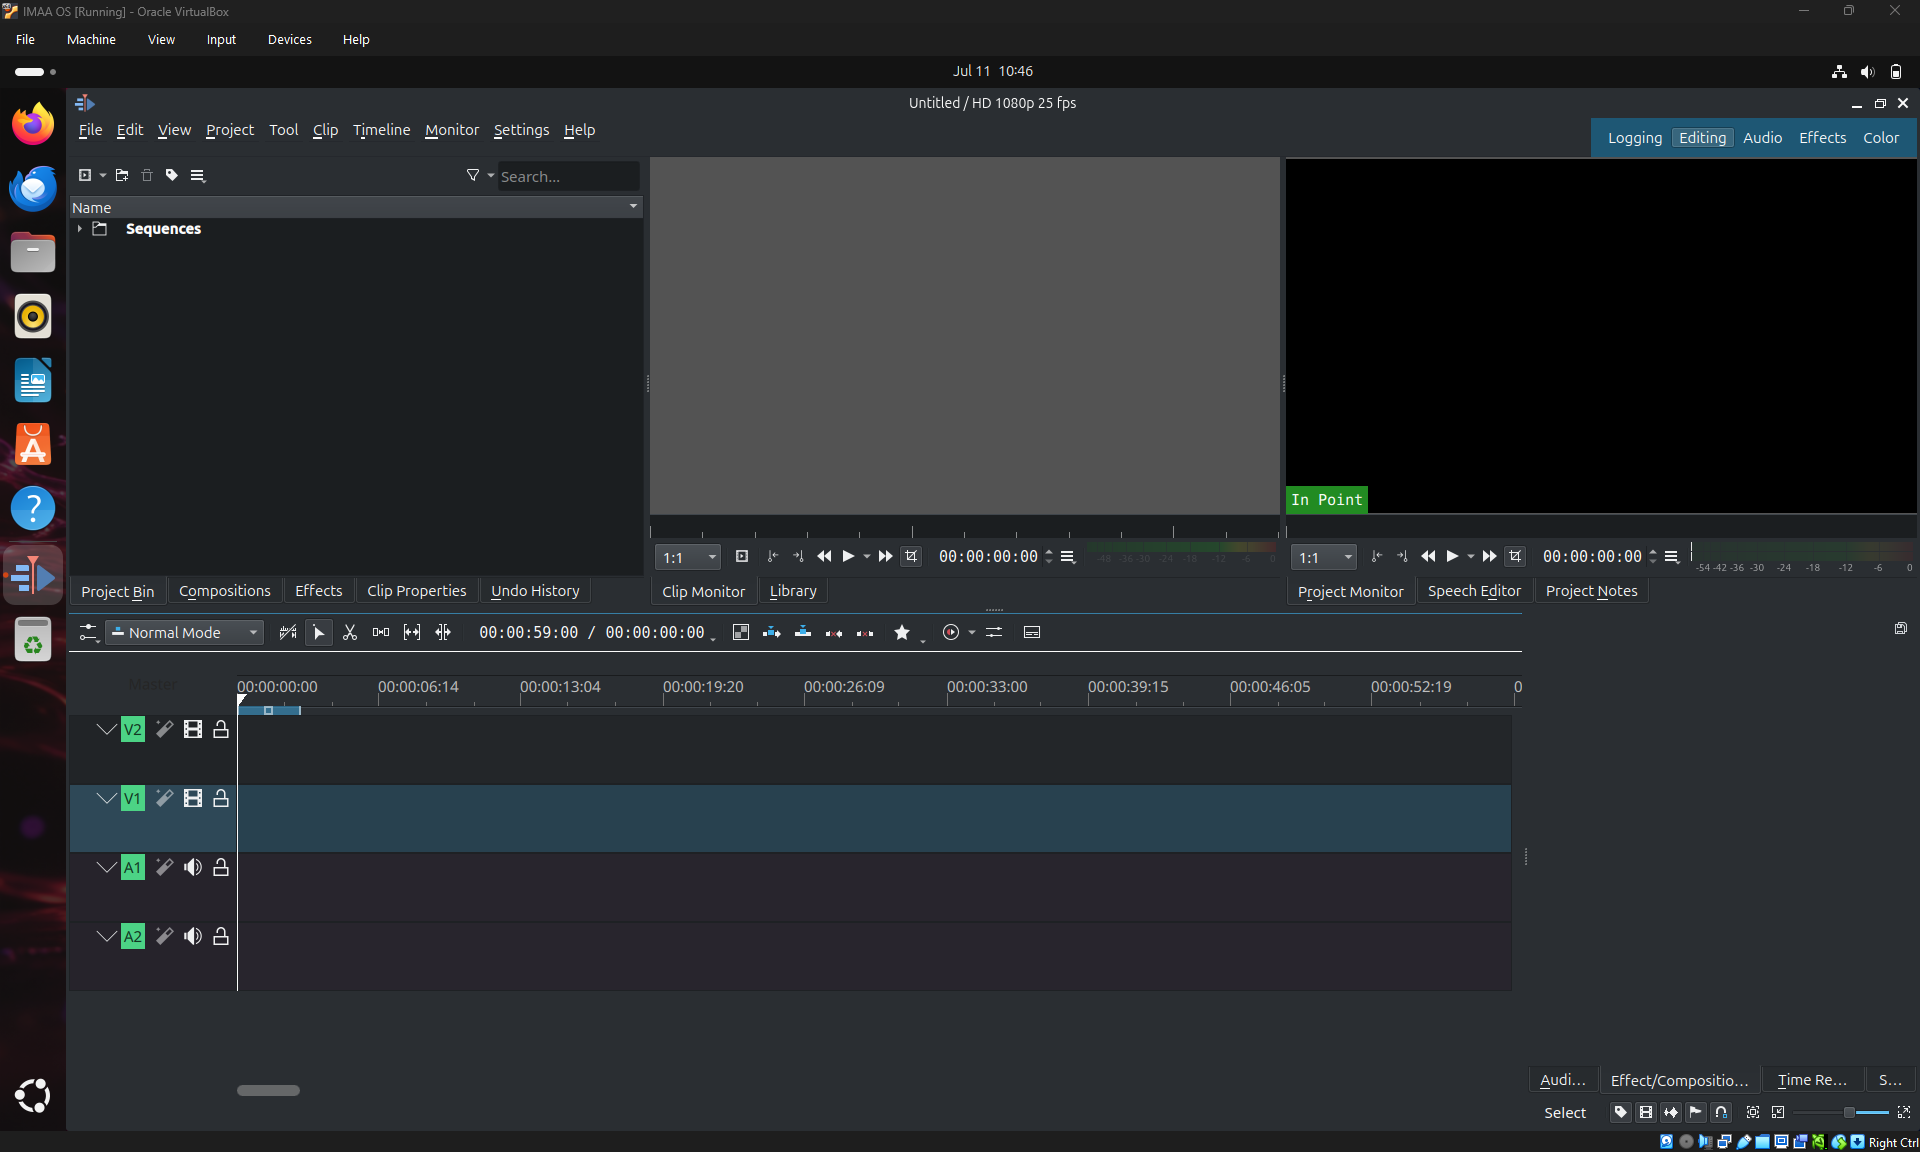This screenshot has width=1920, height=1152.
Task: Open the Project menu
Action: coord(230,130)
